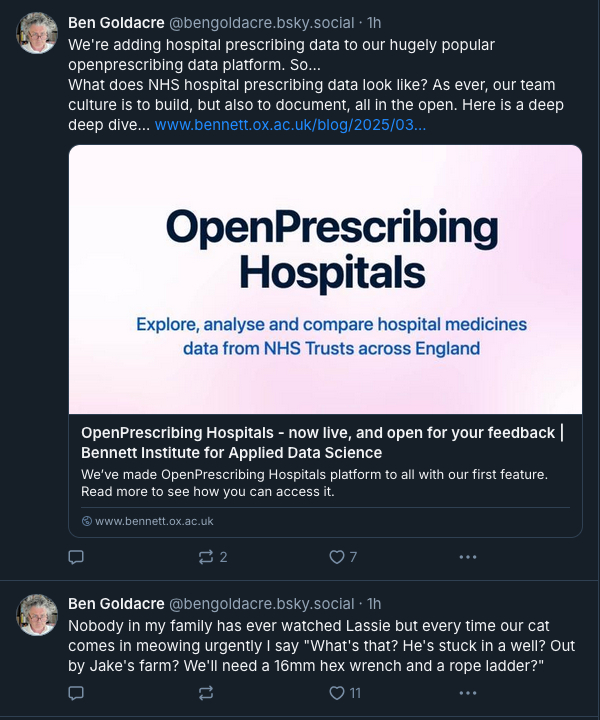Click the avatar beside the Lassie post
The height and width of the screenshot is (720, 600).
point(37,614)
